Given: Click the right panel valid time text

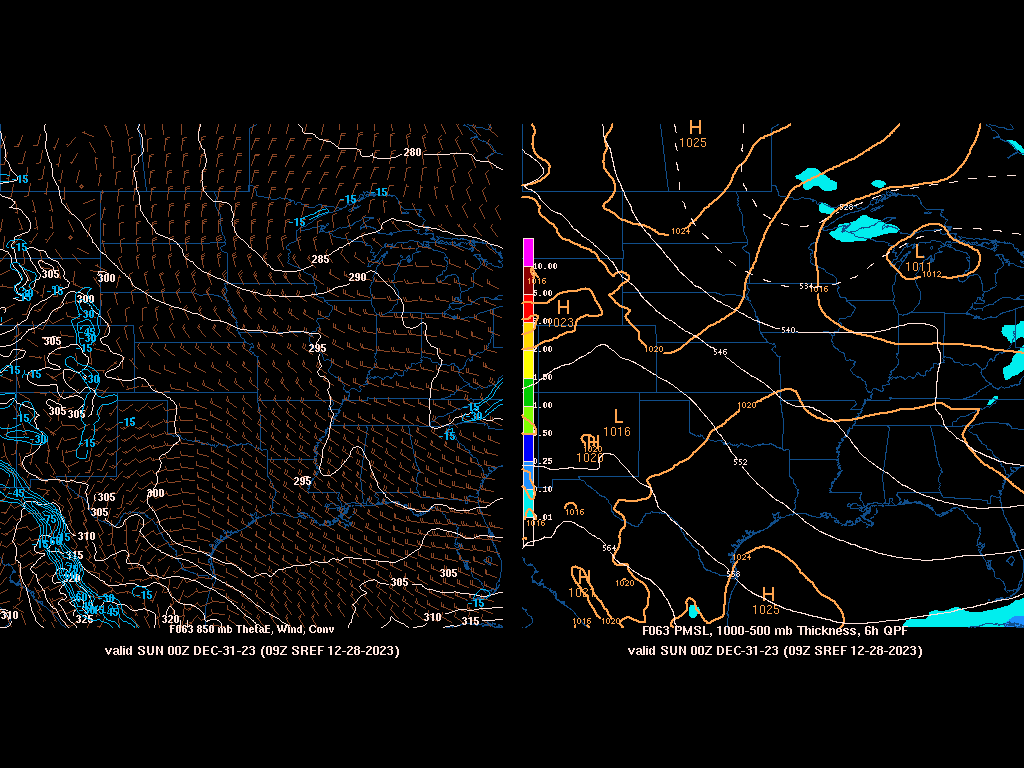Looking at the screenshot, I should pos(775,651).
